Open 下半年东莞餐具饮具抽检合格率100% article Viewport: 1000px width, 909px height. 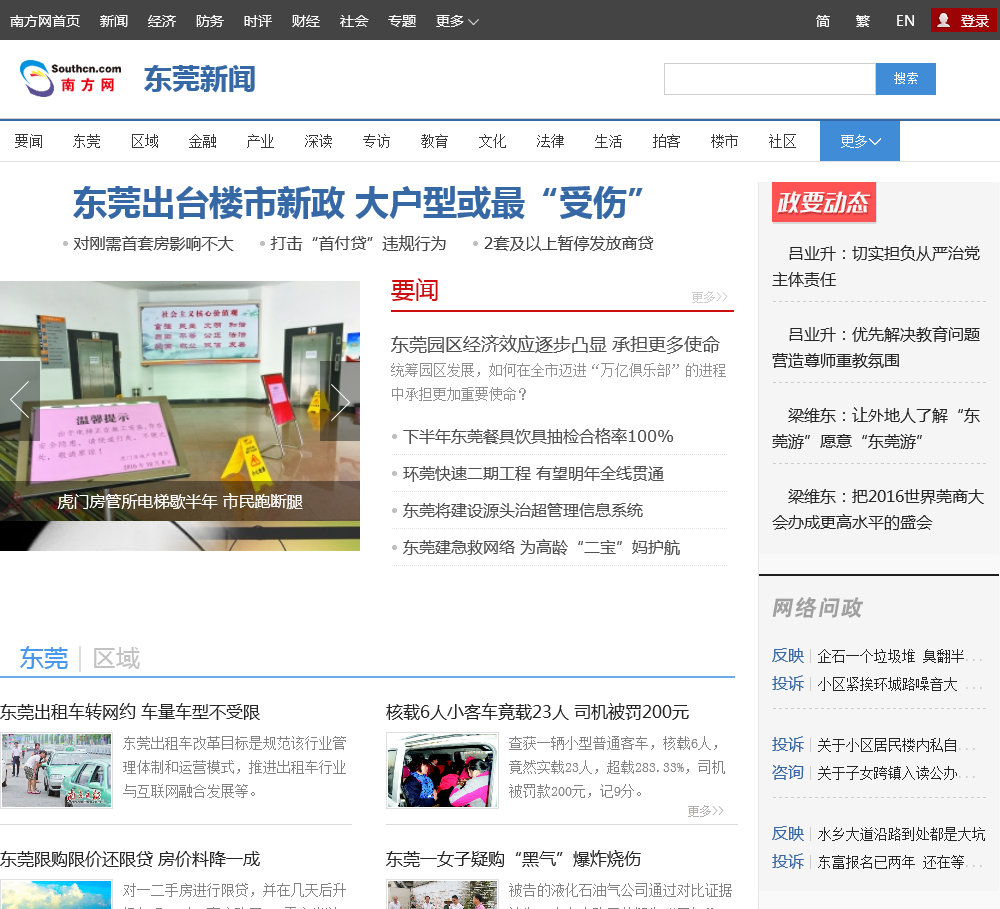coord(538,436)
